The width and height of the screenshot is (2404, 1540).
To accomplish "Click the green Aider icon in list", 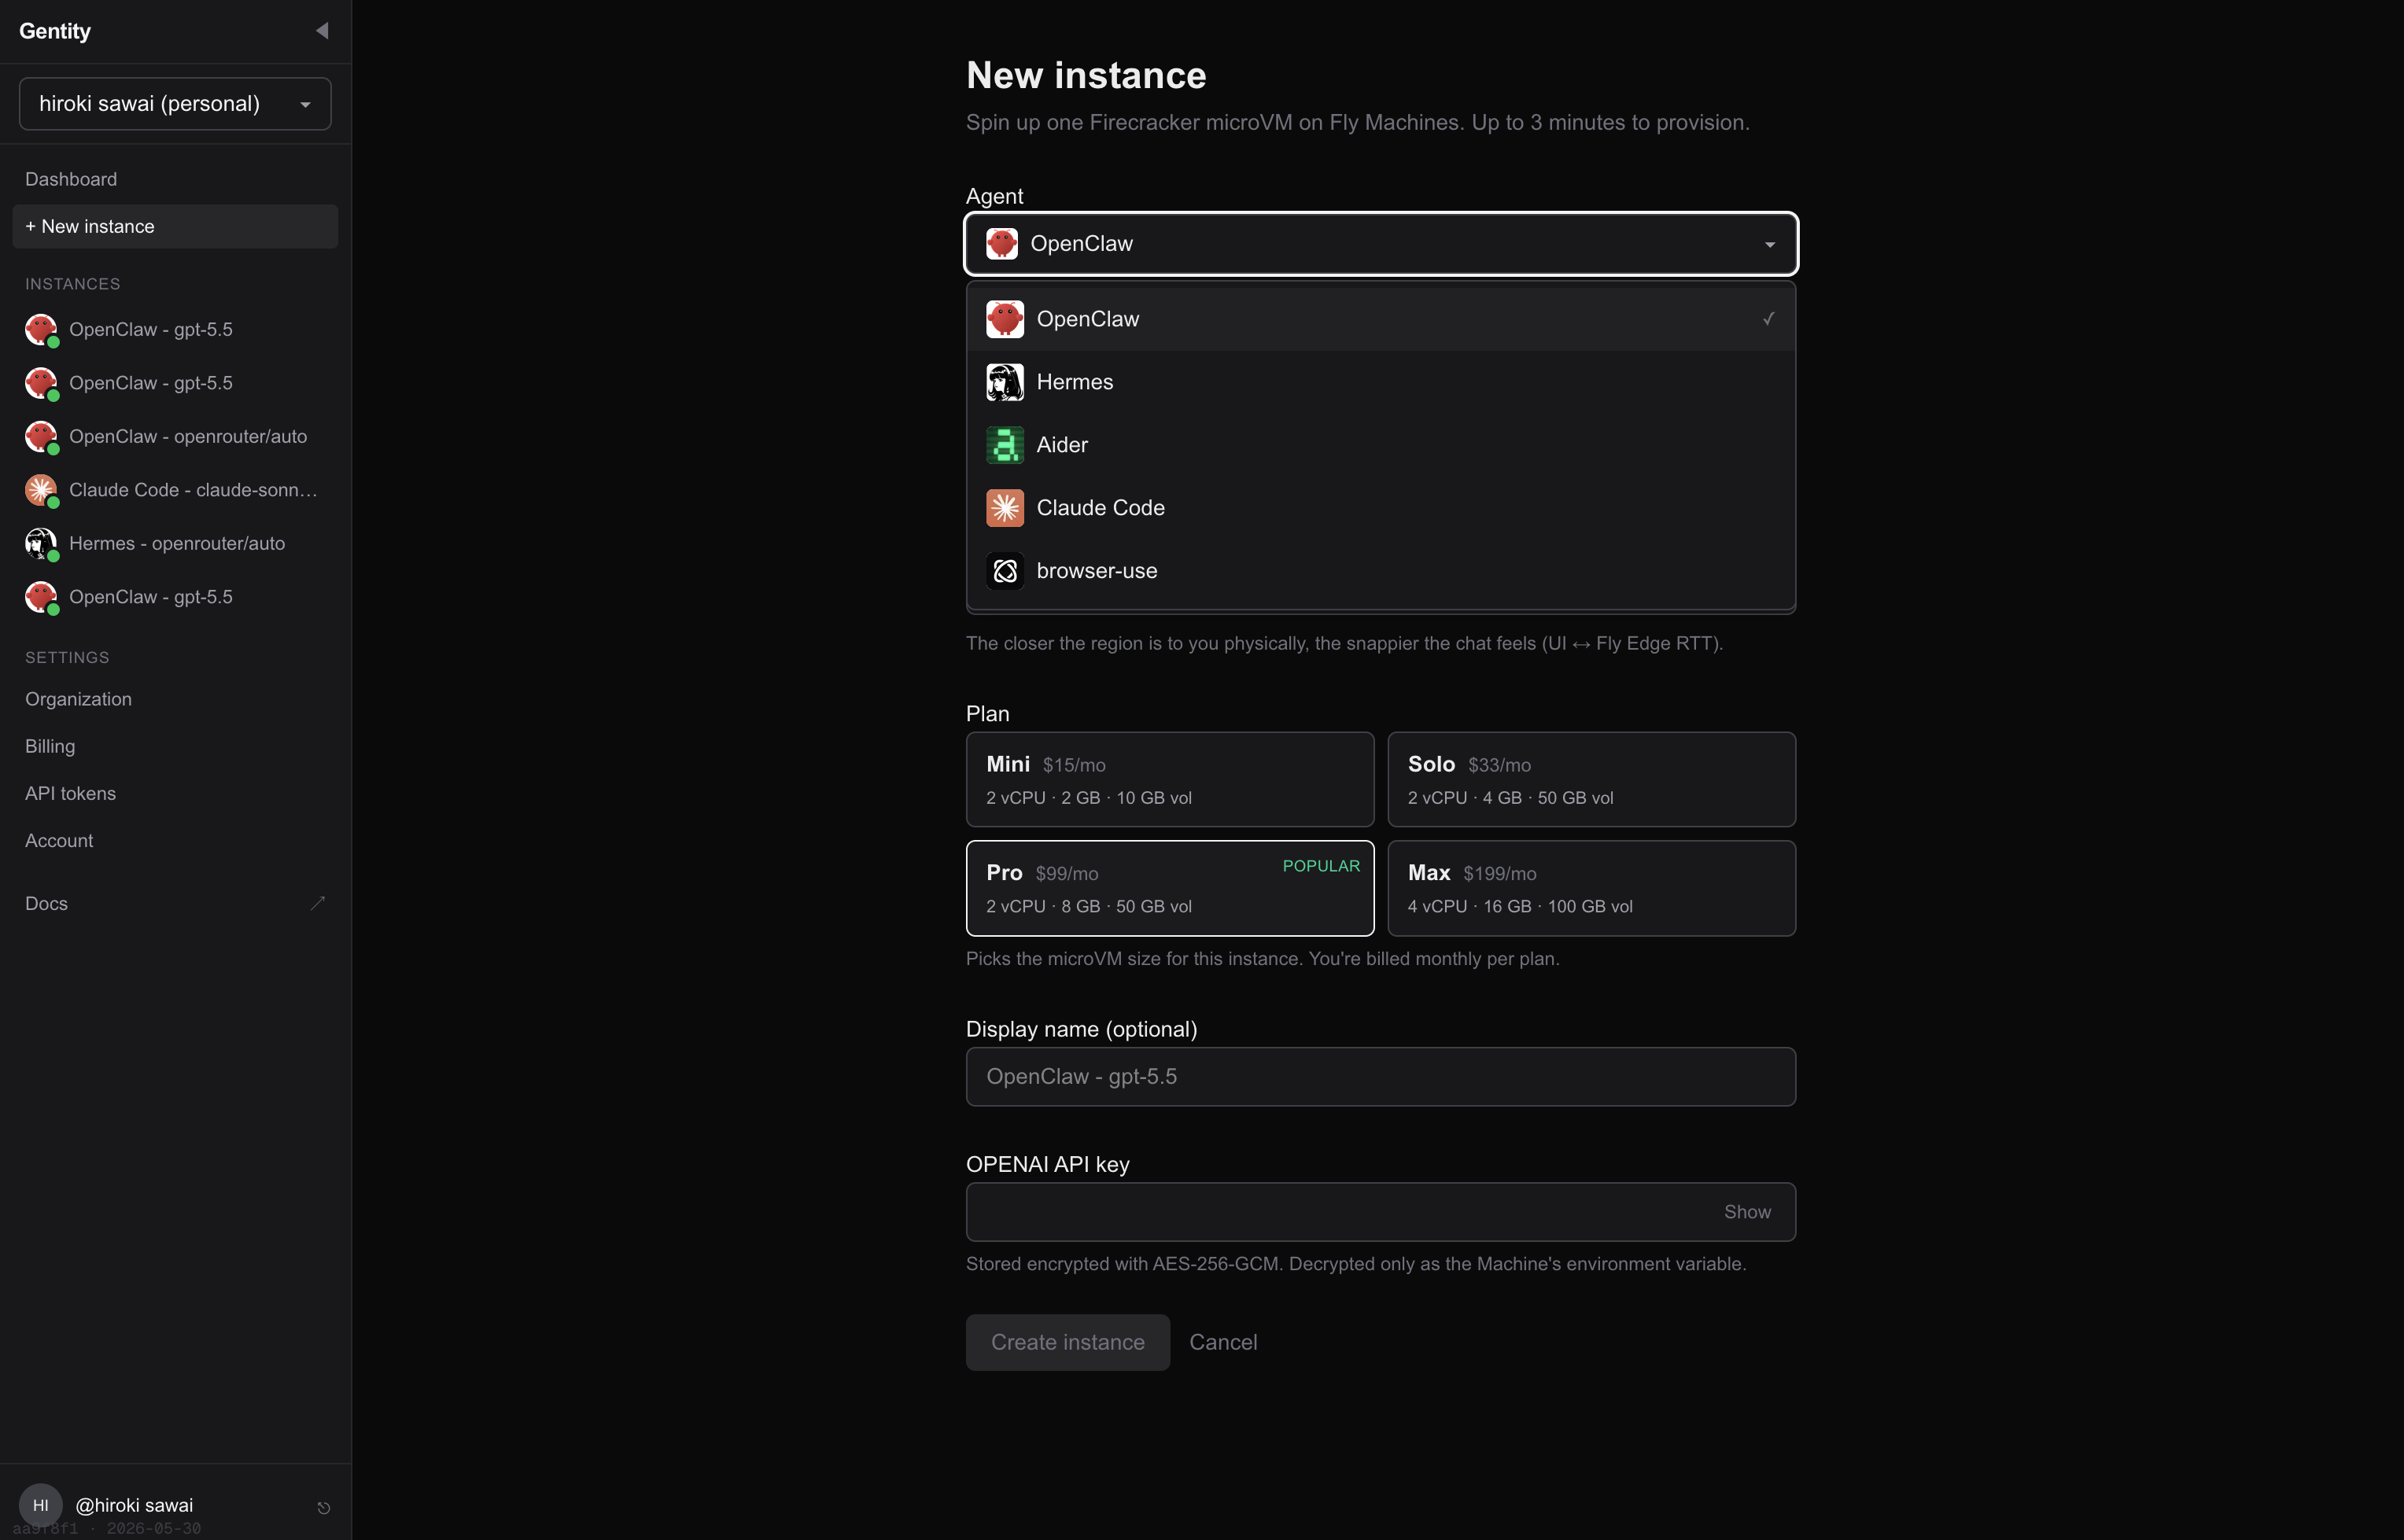I will [x=1005, y=445].
